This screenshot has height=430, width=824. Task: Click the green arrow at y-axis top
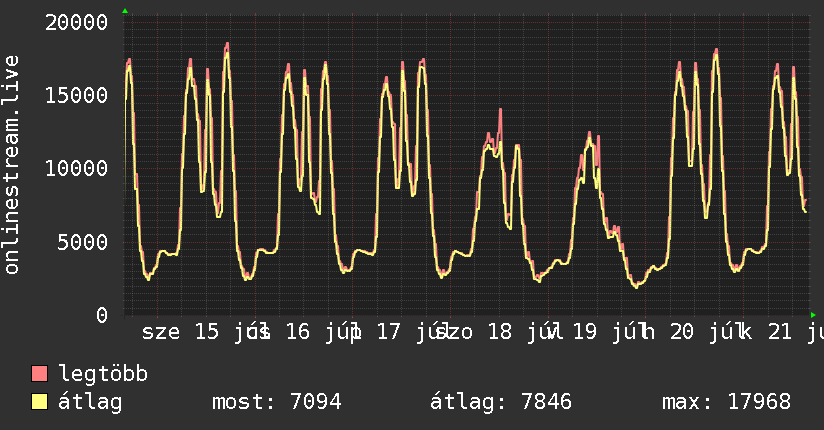[x=125, y=11]
